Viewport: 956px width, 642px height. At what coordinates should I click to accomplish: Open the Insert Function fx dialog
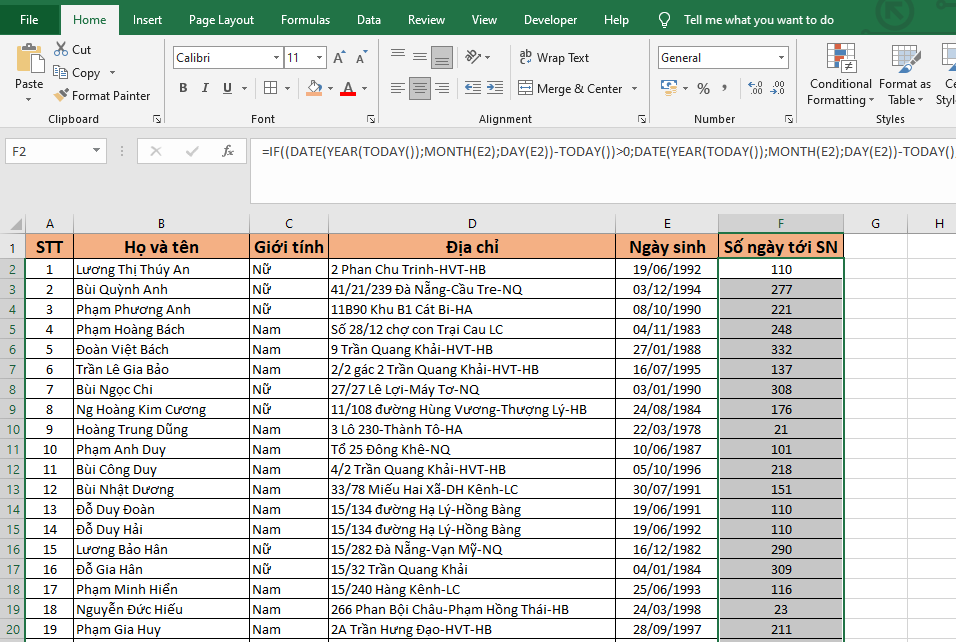228,152
